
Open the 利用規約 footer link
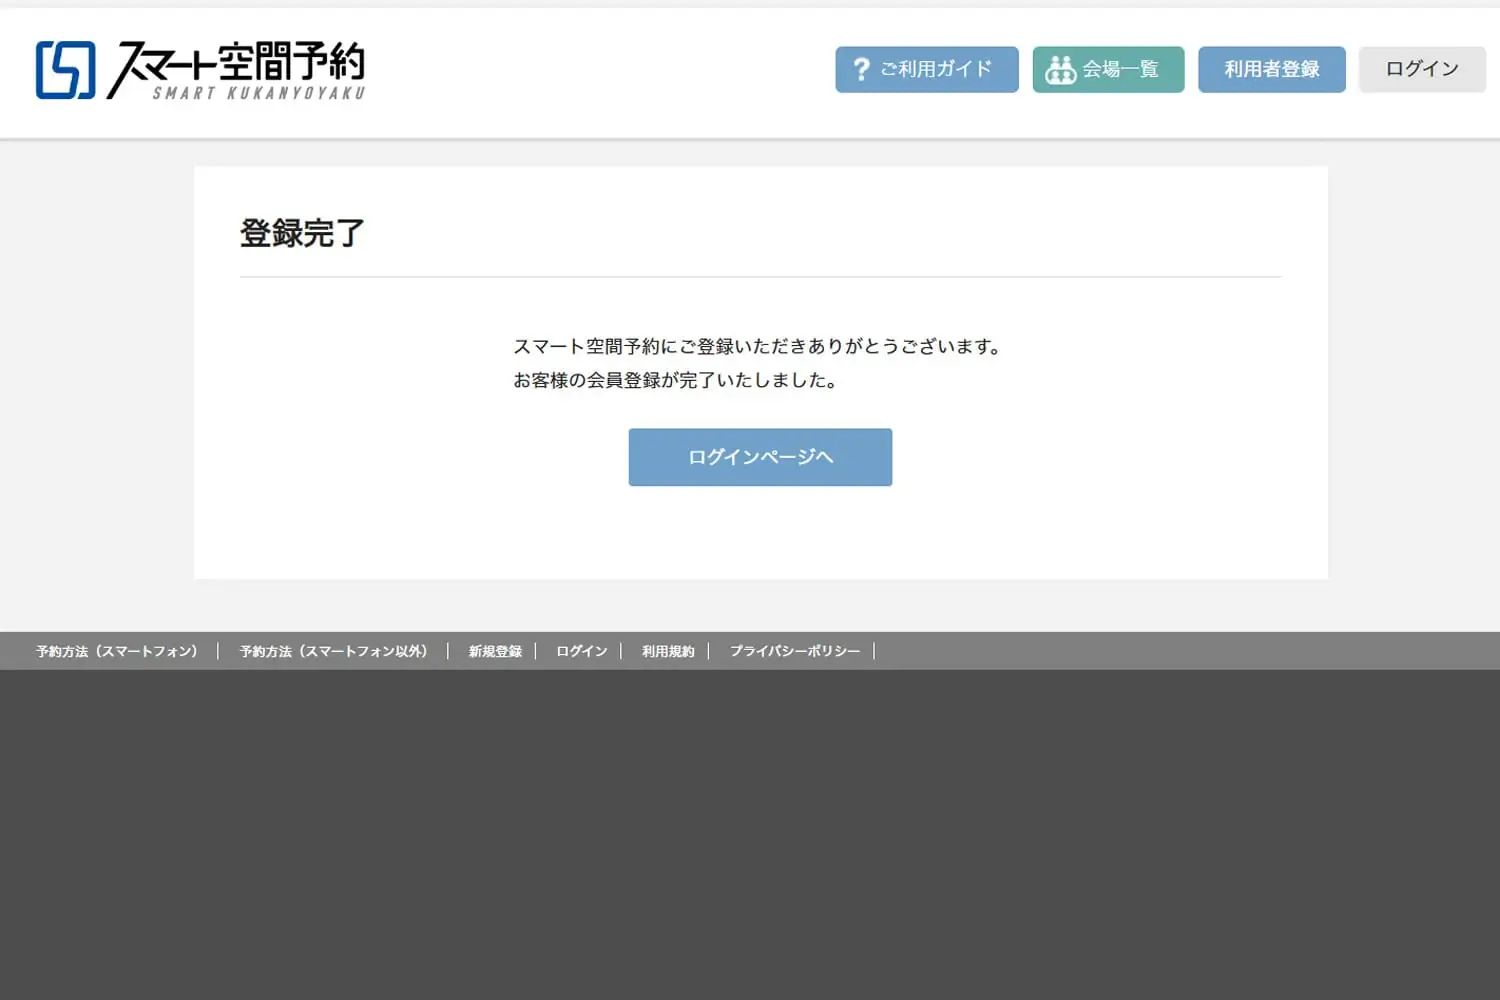[x=668, y=651]
